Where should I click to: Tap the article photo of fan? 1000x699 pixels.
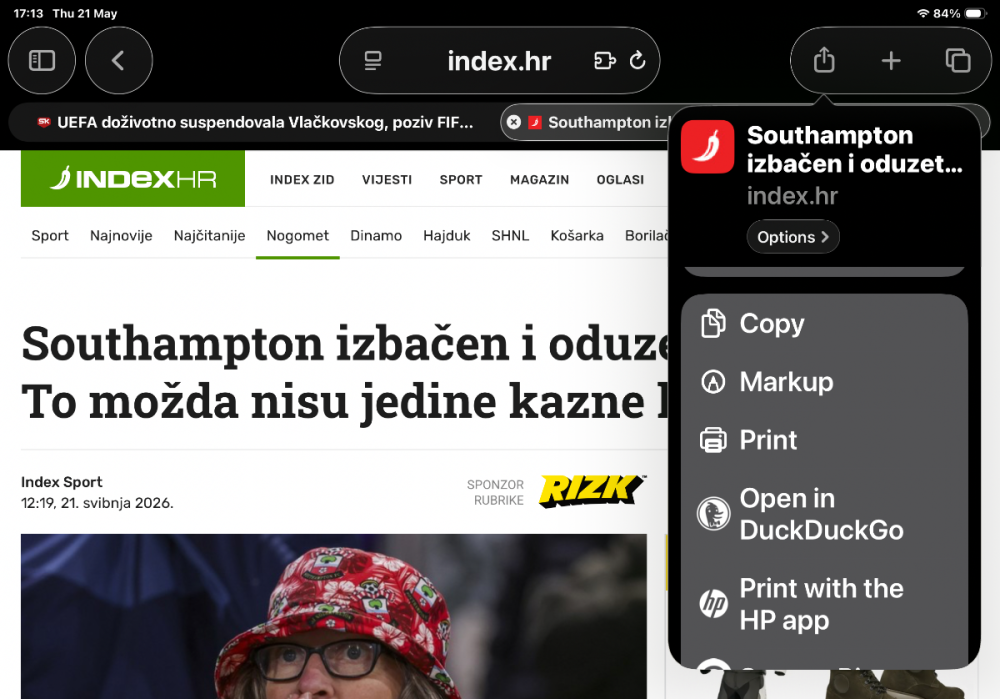334,616
